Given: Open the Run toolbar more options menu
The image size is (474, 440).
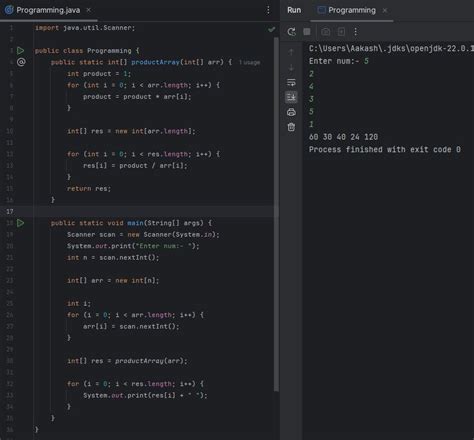Looking at the screenshot, I should point(356,32).
